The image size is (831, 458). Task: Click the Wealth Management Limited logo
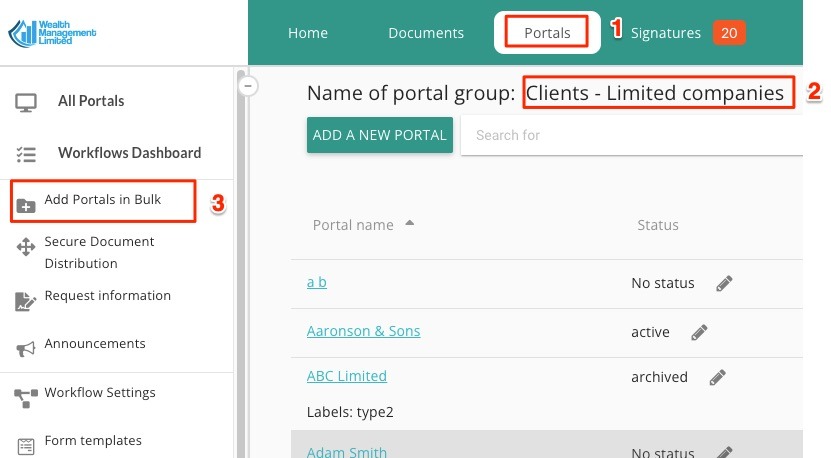click(x=52, y=33)
